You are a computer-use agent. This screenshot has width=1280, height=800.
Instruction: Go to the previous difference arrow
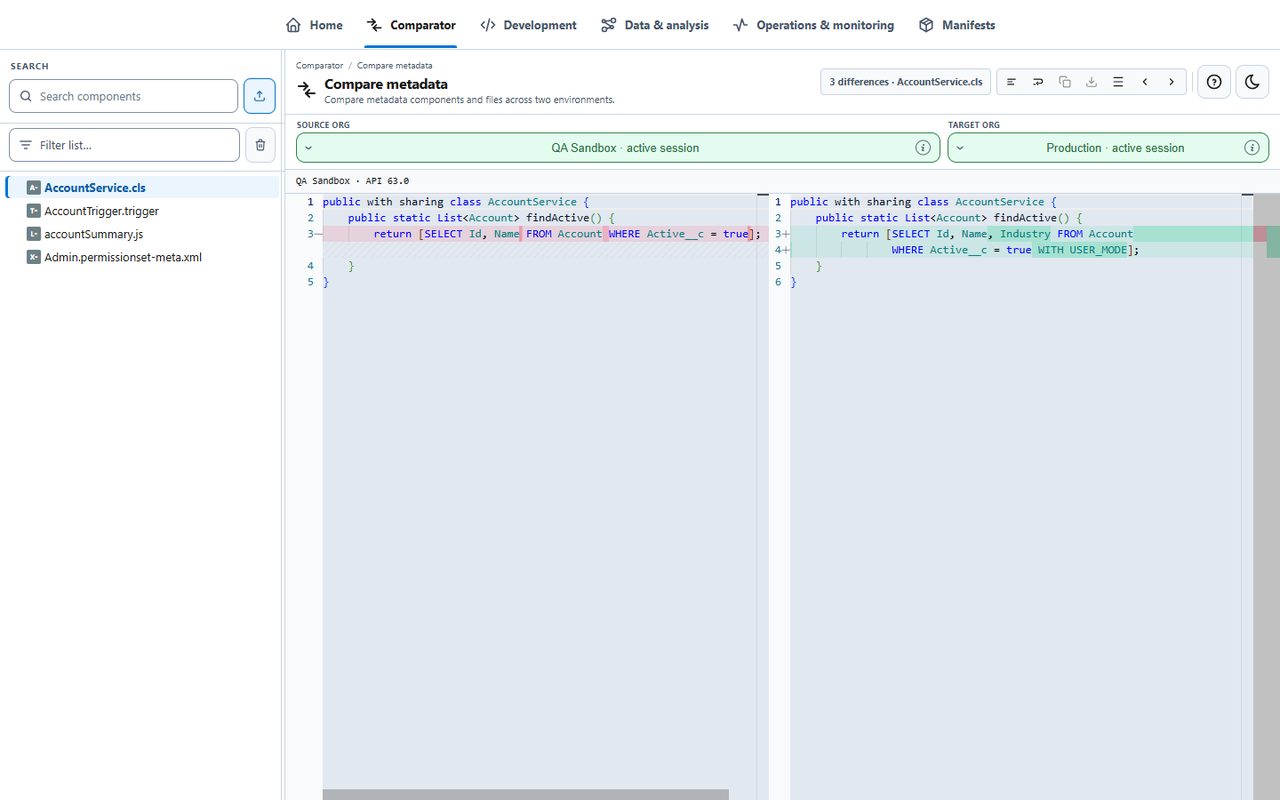(1145, 82)
